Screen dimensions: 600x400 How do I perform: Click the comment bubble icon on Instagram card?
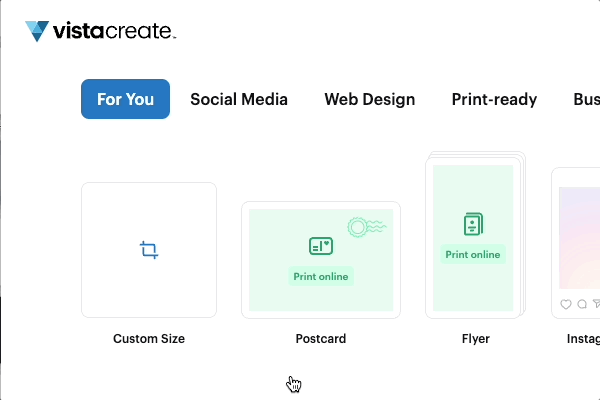pyautogui.click(x=582, y=304)
